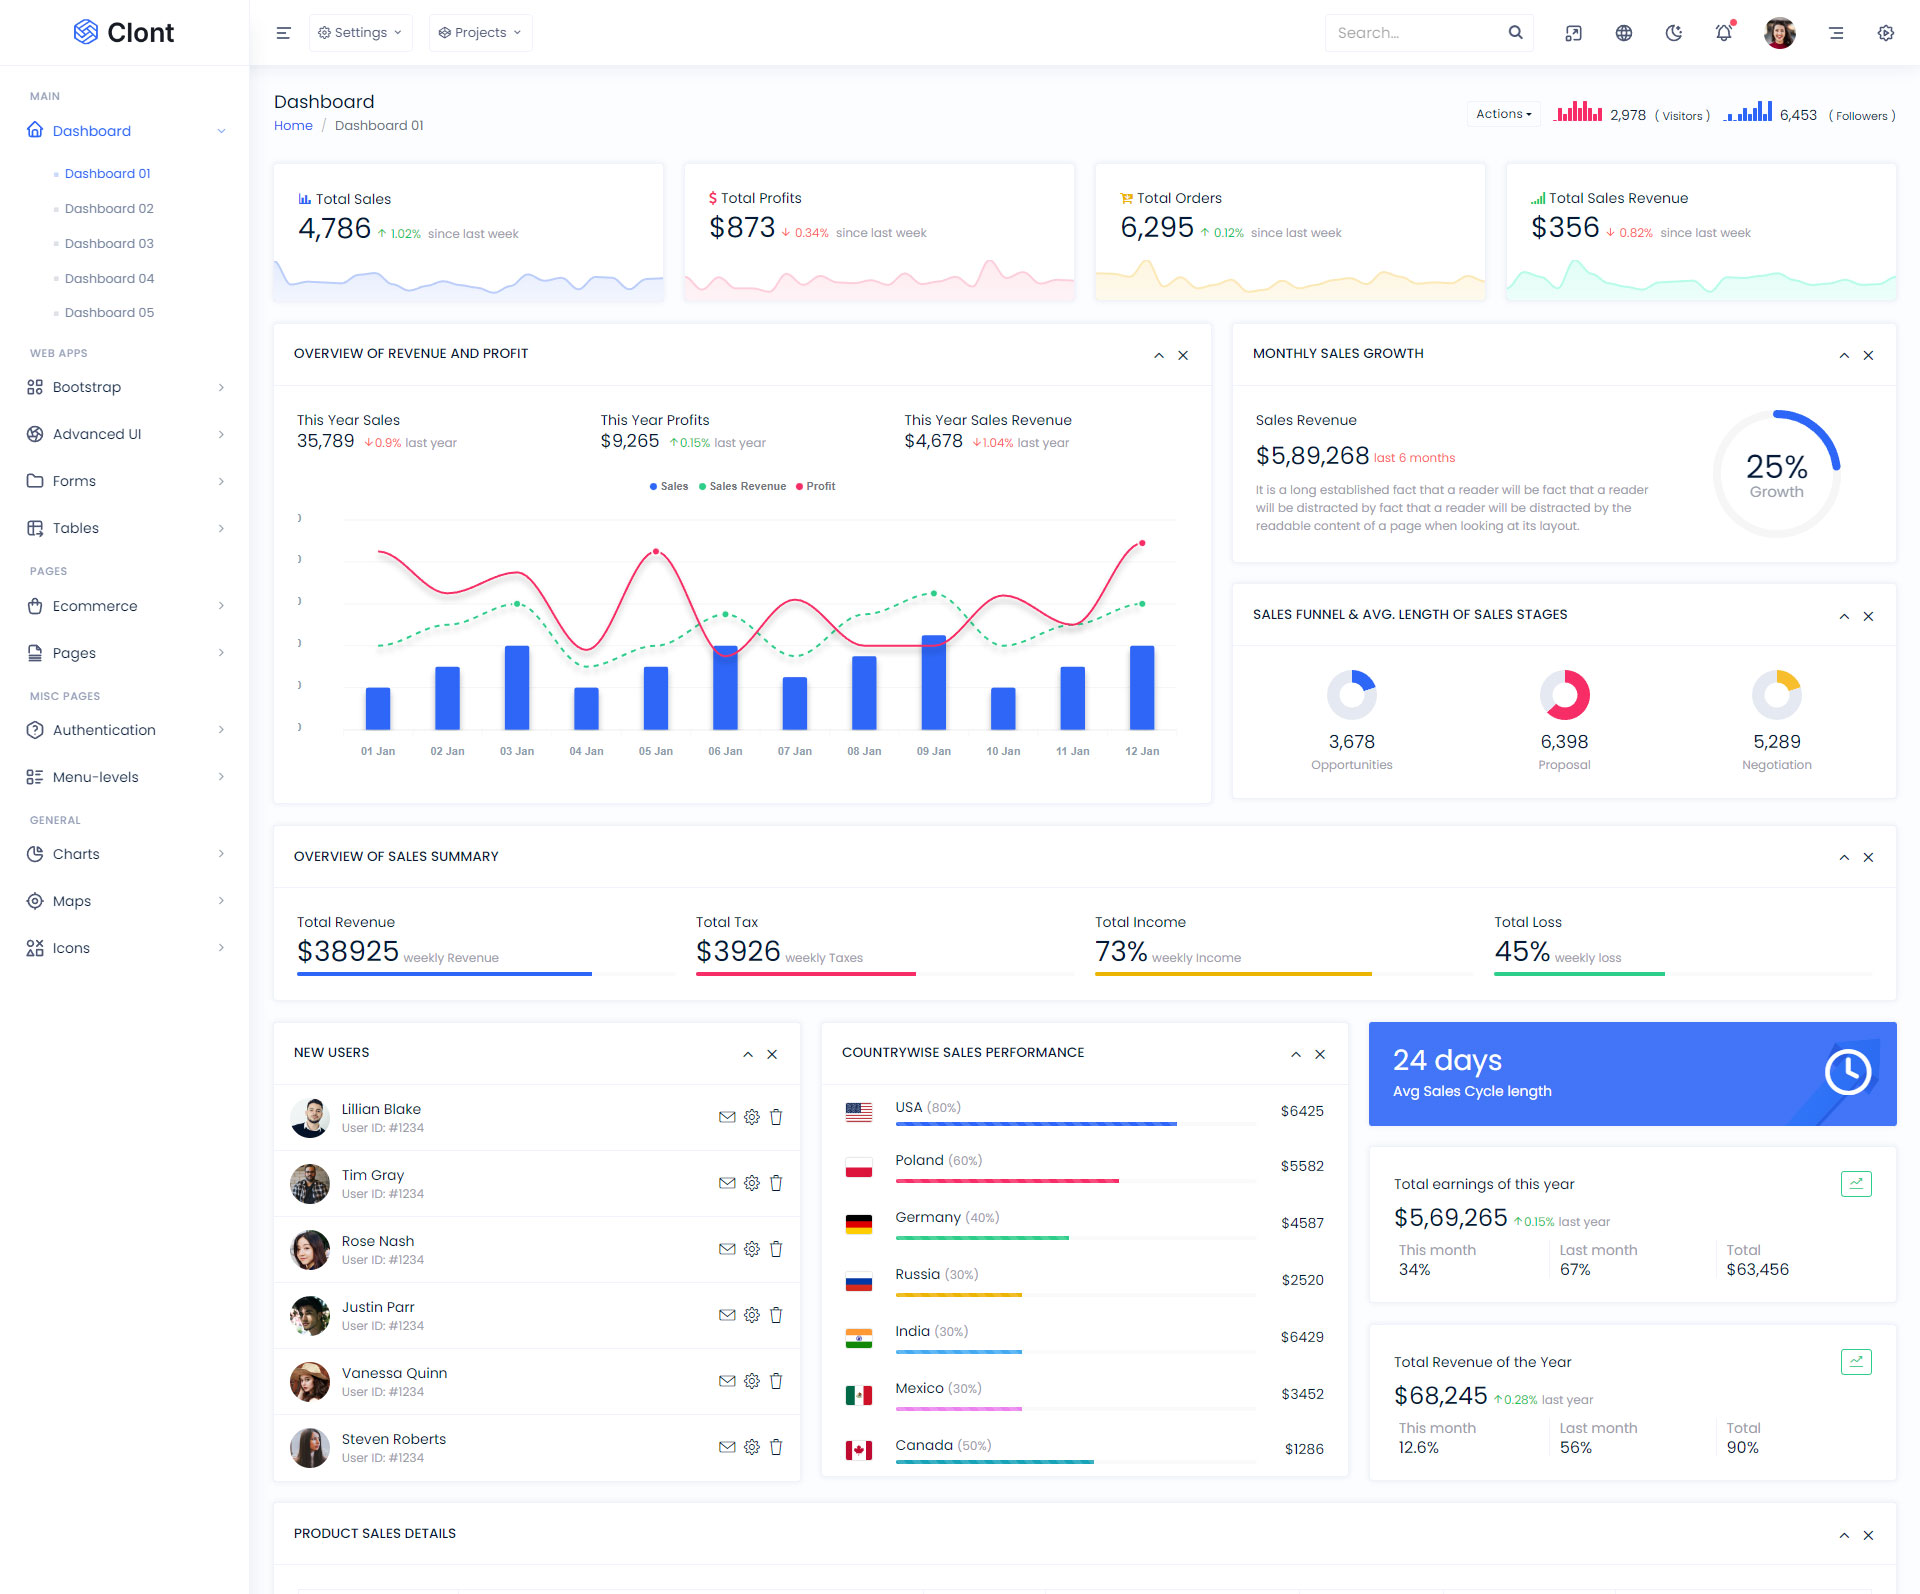Toggle dark mode moon icon

[1673, 33]
